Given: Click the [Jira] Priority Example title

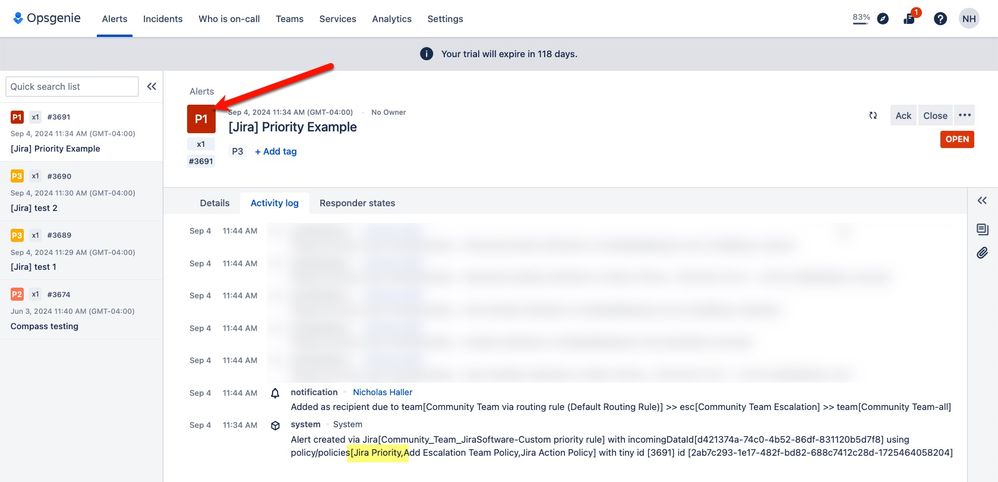Looking at the screenshot, I should (x=293, y=127).
